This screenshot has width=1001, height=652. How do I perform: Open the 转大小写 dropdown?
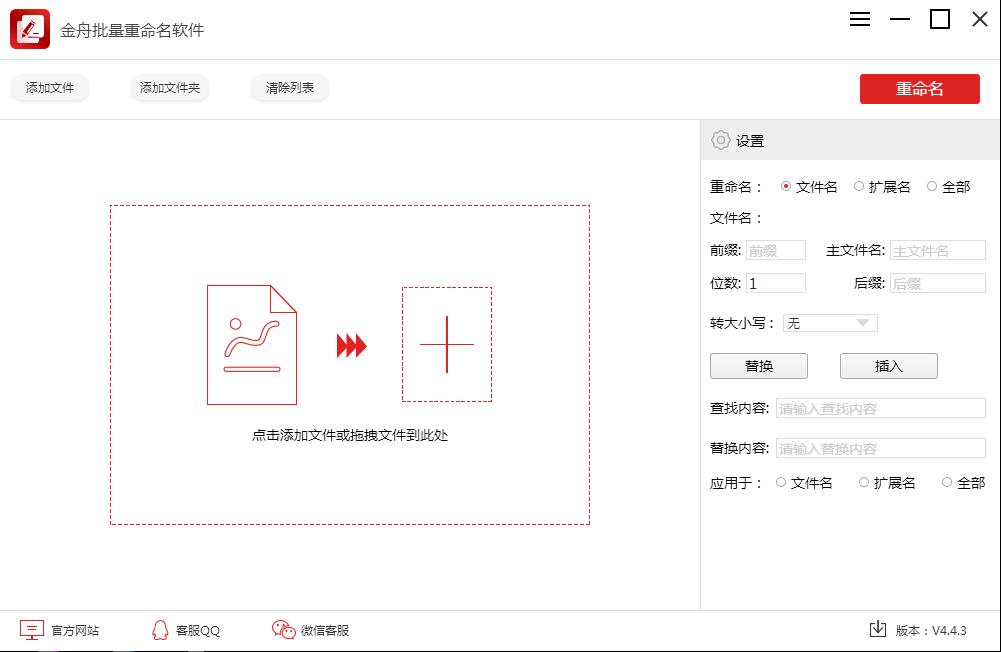(830, 323)
